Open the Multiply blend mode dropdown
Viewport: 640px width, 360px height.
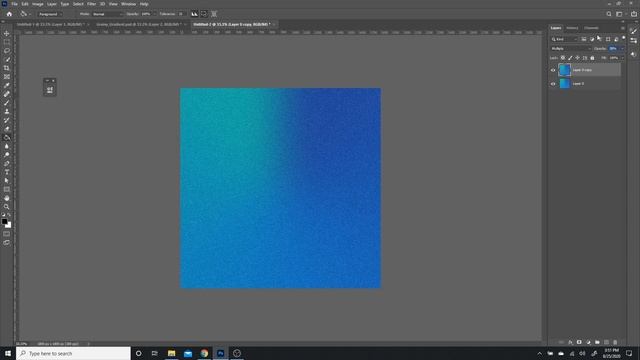click(x=571, y=49)
